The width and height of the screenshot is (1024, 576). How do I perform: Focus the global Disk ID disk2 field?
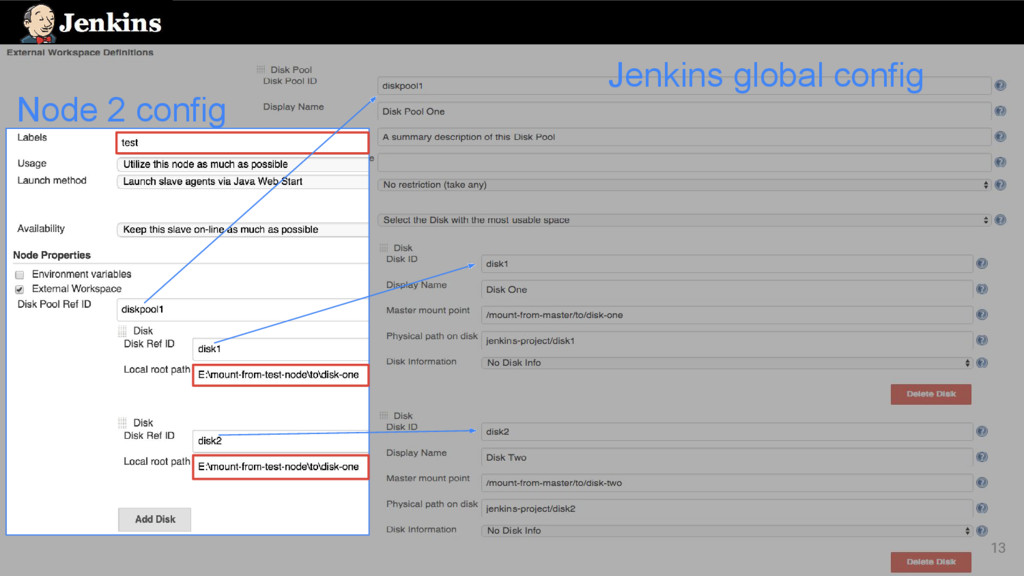click(x=727, y=432)
